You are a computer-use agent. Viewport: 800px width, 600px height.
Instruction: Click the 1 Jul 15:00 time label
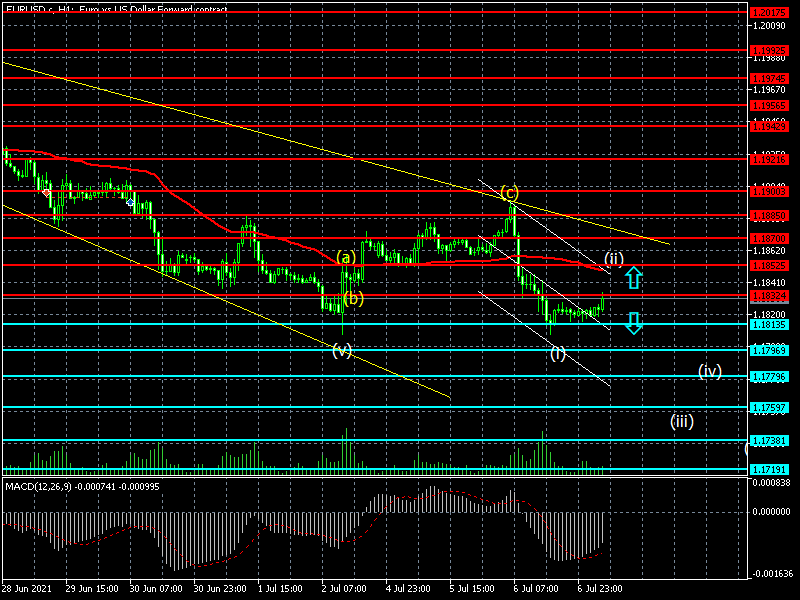(280, 589)
